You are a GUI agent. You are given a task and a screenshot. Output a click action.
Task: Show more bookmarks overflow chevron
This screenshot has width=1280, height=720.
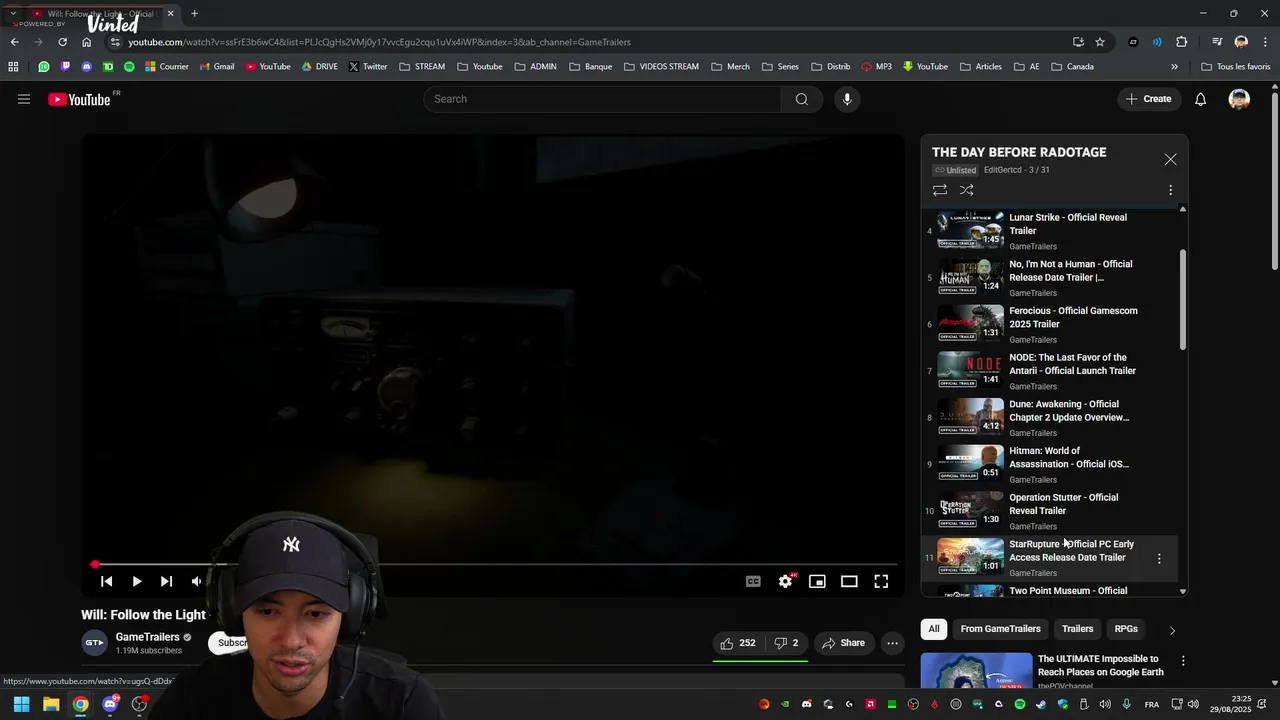pos(1174,67)
